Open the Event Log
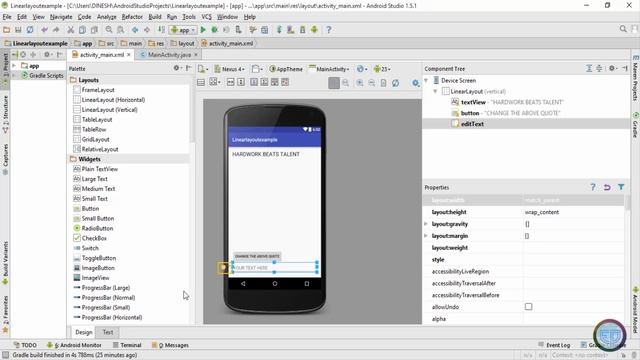Screen dimensions: 640x360 (x=554, y=345)
